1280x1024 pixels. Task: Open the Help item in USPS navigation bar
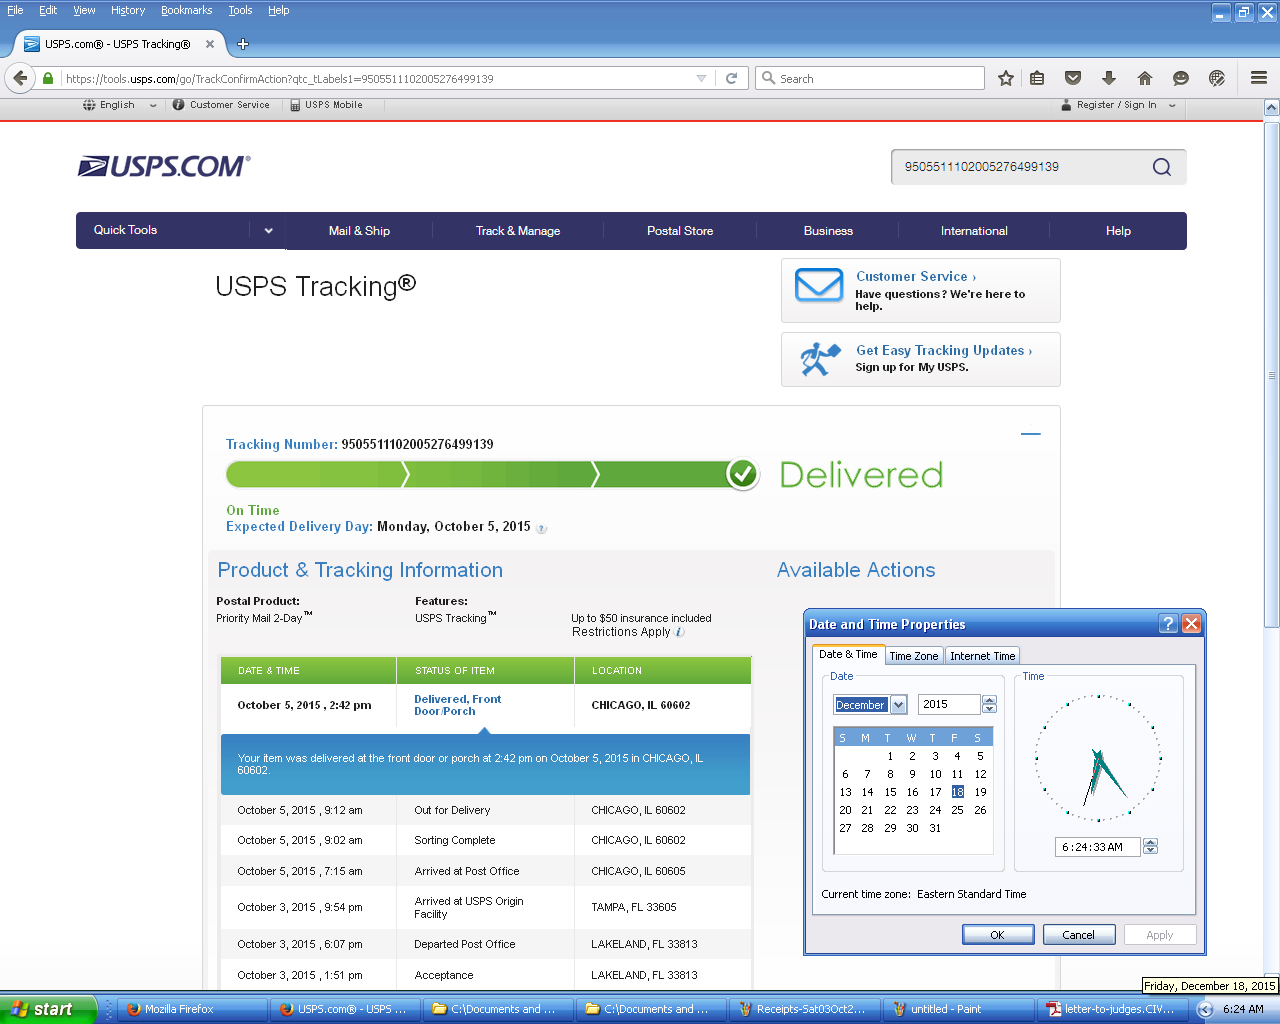tap(1118, 231)
